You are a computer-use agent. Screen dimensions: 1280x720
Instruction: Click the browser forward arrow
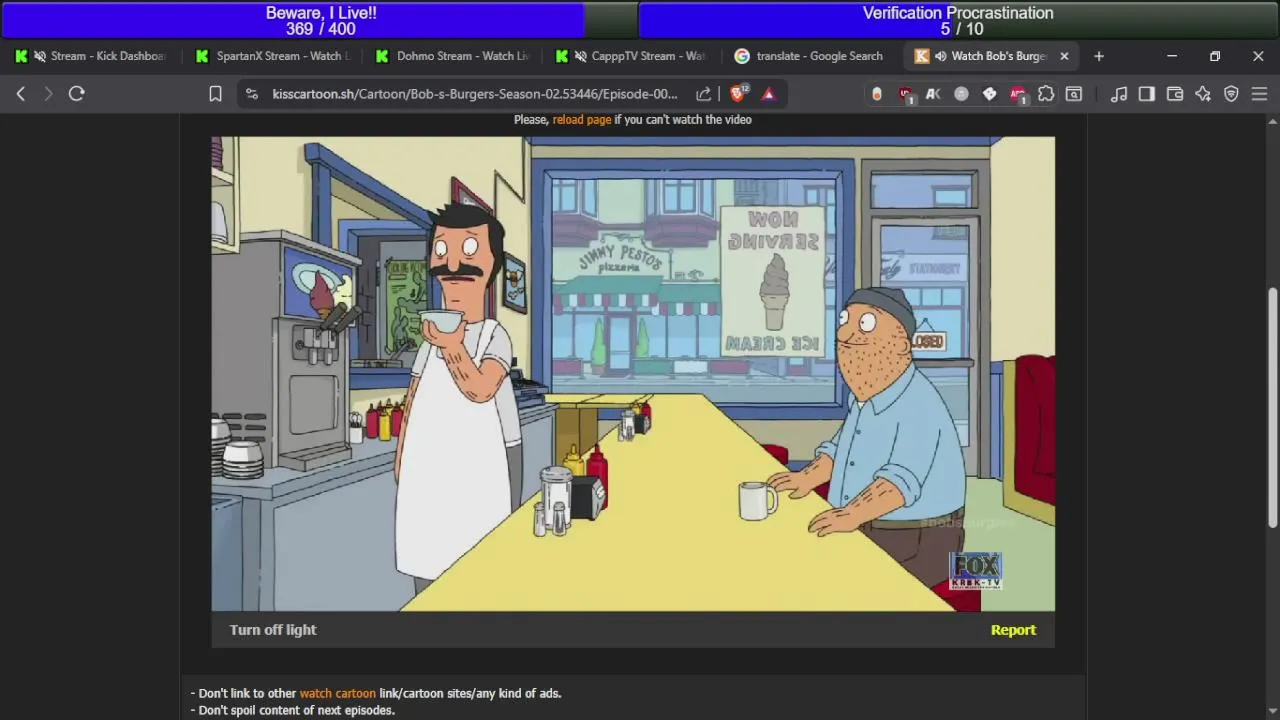pyautogui.click(x=47, y=93)
